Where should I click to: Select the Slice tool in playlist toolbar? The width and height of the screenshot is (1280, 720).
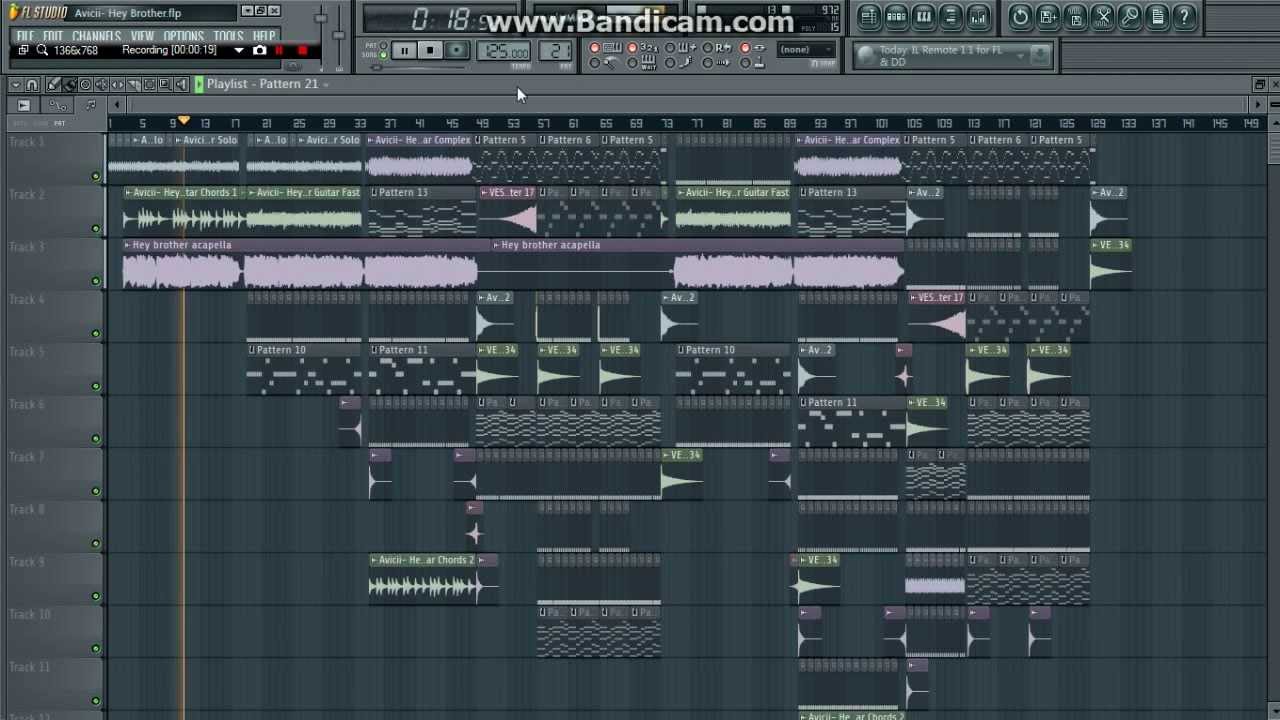[x=134, y=85]
